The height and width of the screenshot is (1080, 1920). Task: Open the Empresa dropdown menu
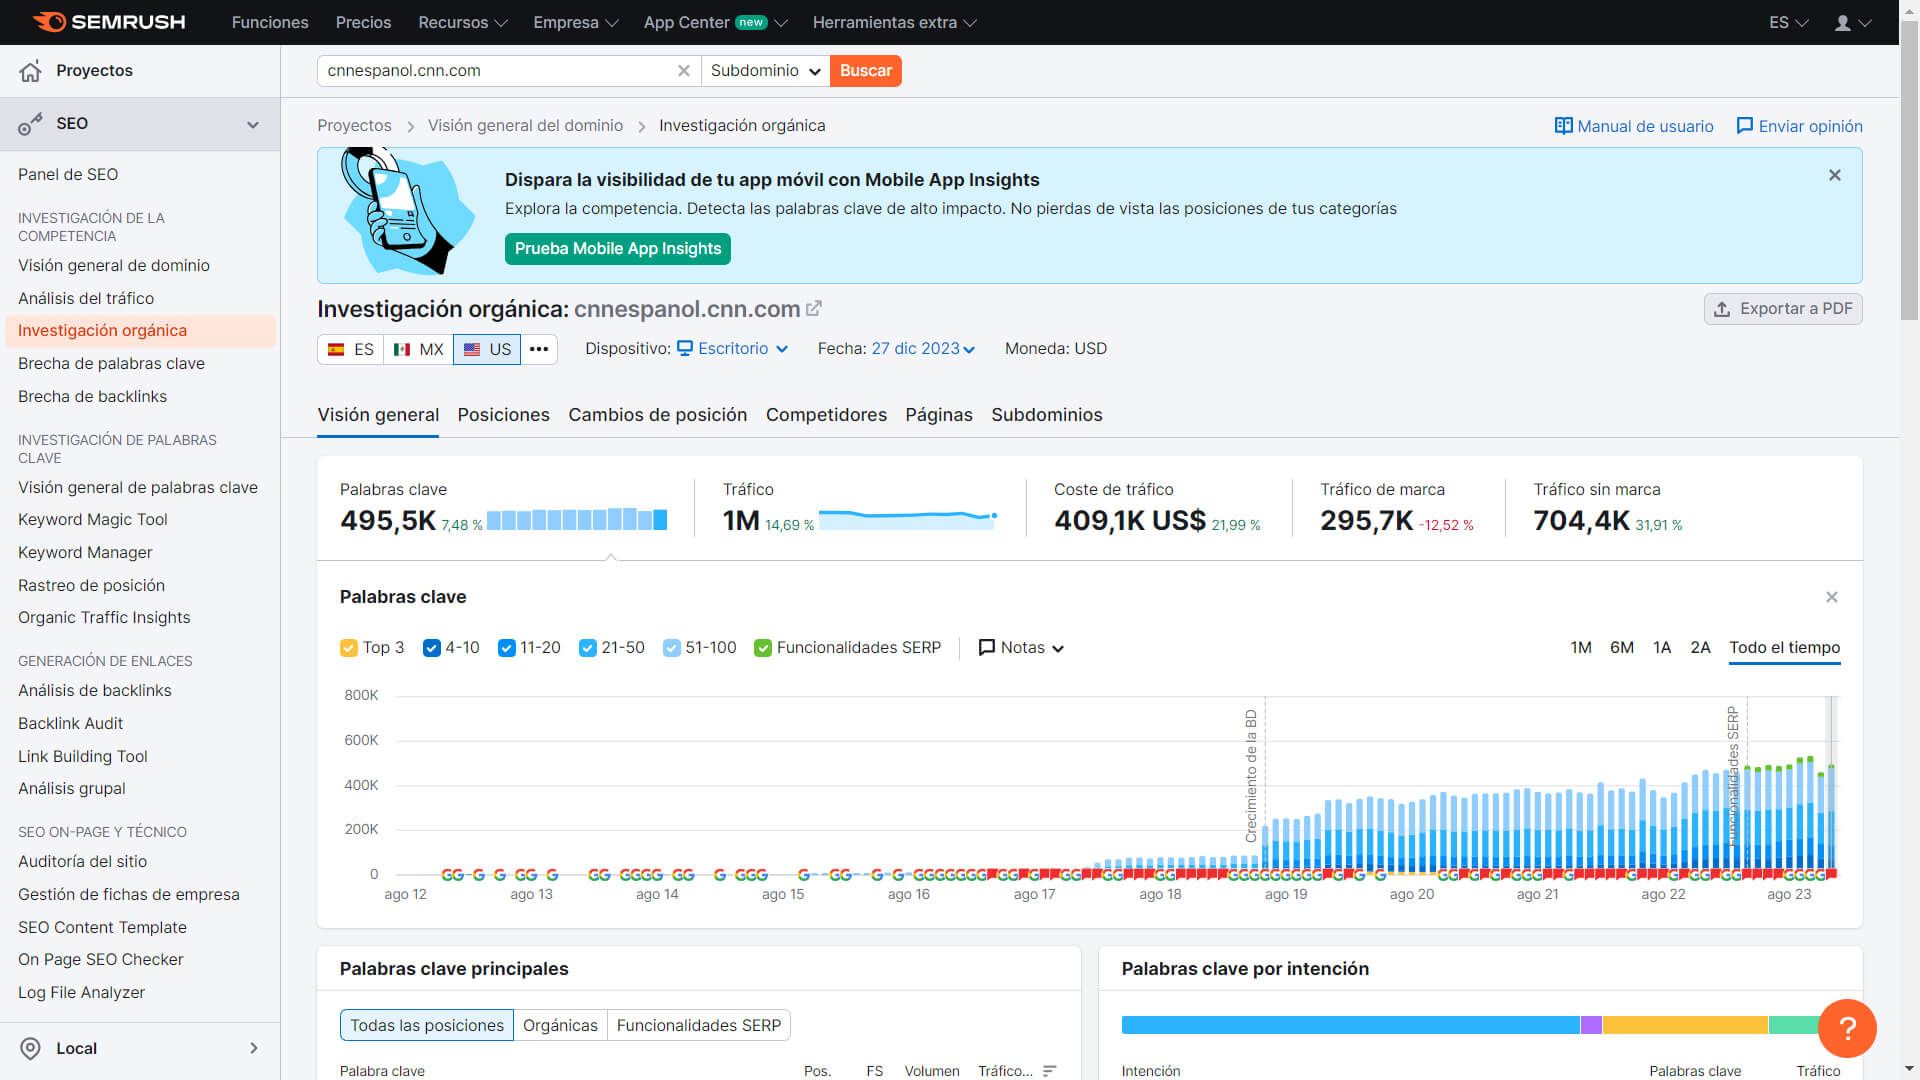pos(575,22)
